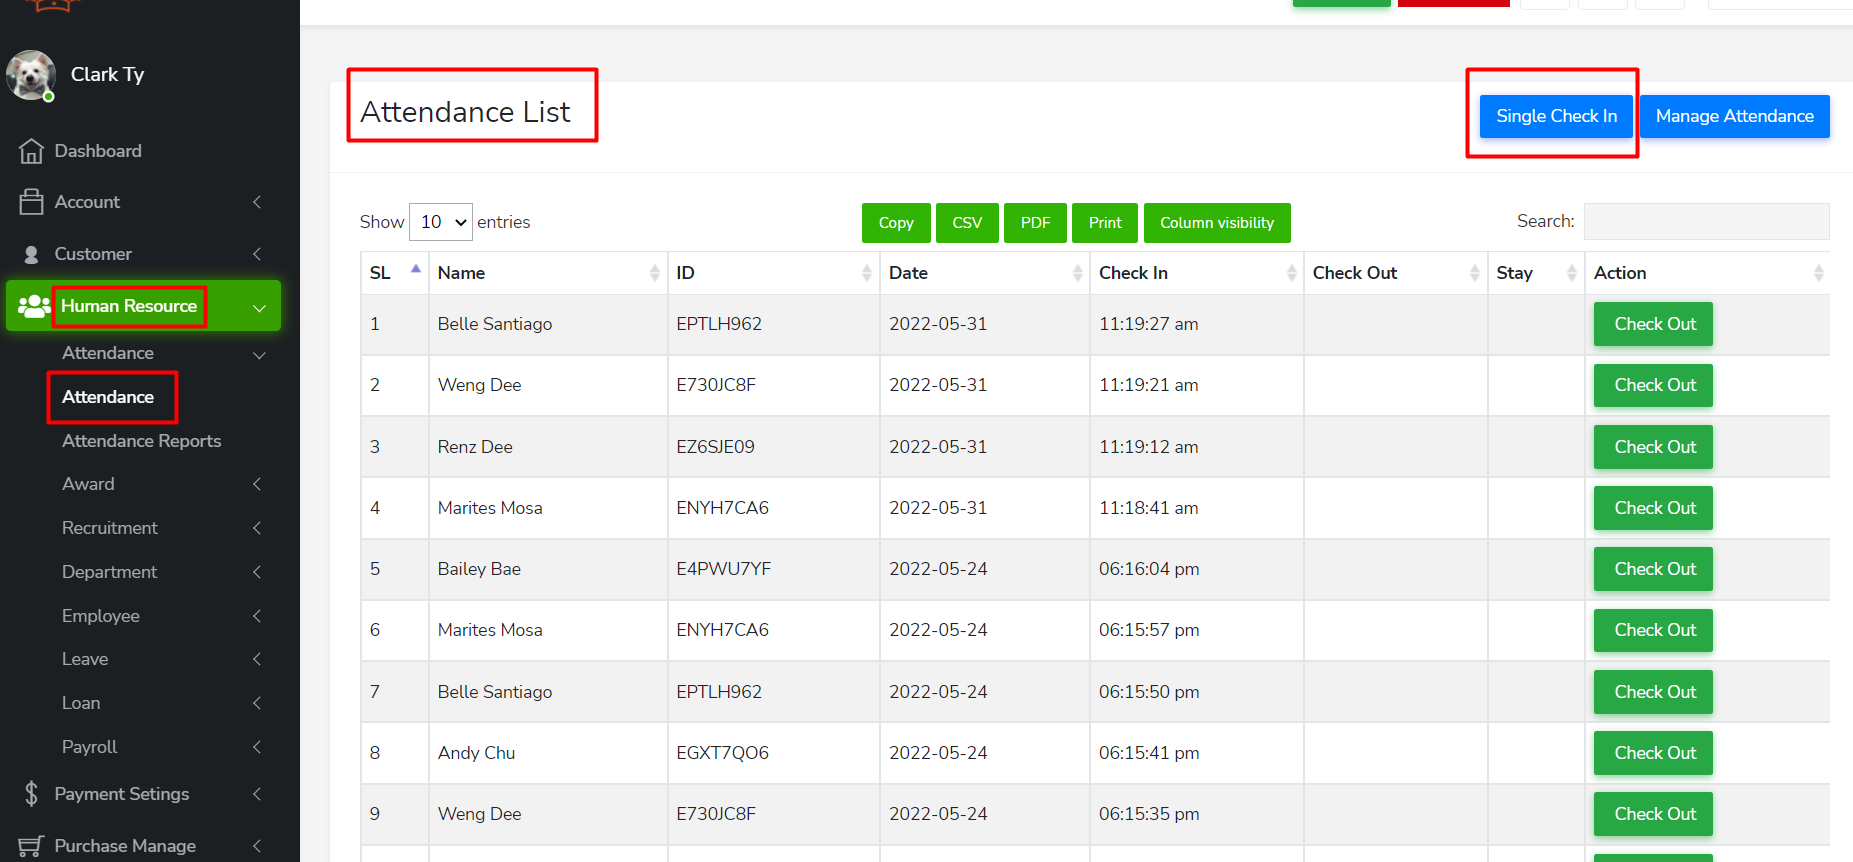
Task: Click the Payment Settings dollar icon
Action: point(31,794)
